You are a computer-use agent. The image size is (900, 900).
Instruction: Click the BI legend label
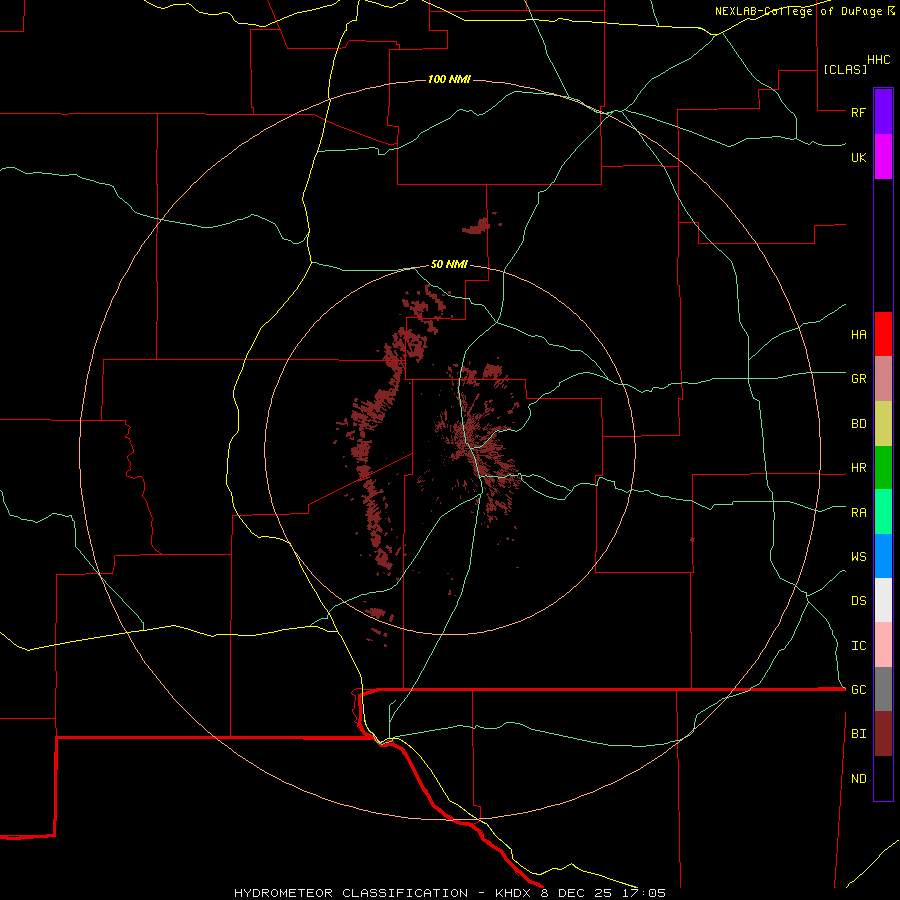click(x=858, y=734)
